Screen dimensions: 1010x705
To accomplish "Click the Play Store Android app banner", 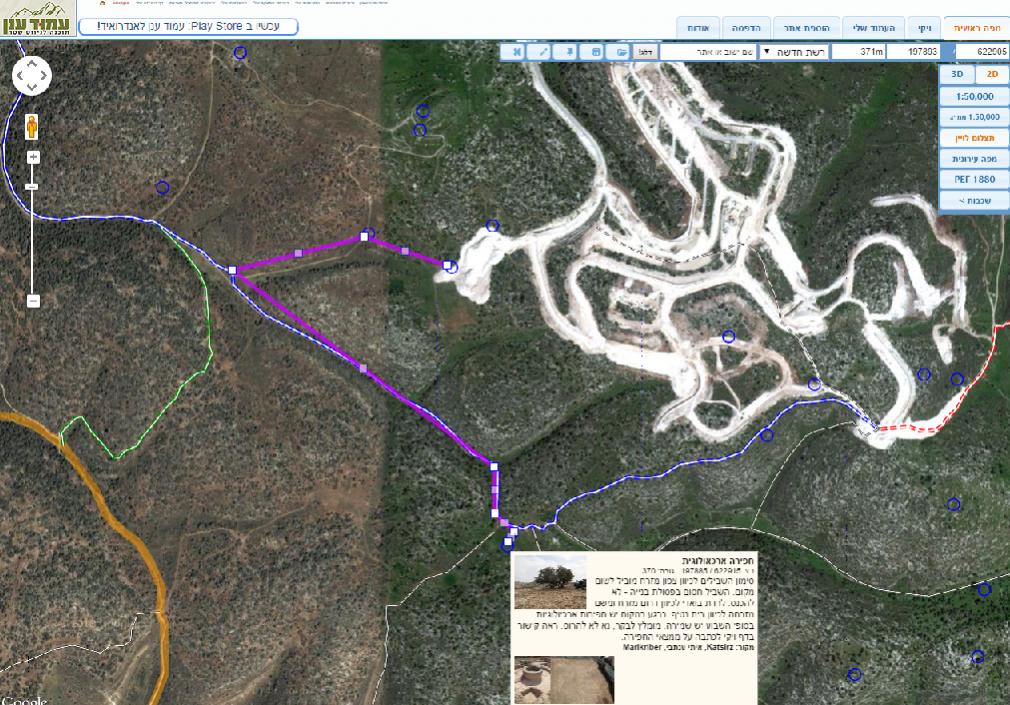I will point(188,26).
